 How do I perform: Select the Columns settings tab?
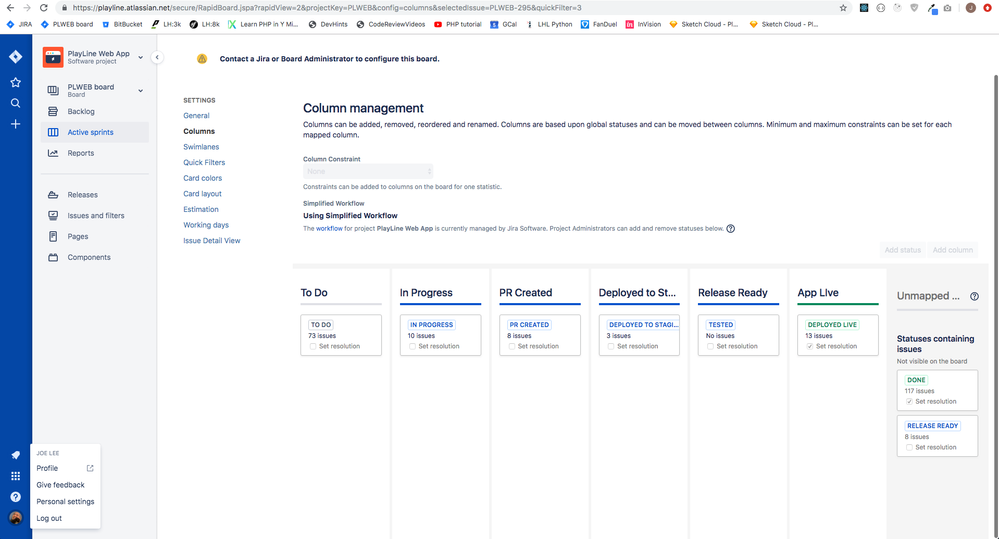[199, 131]
